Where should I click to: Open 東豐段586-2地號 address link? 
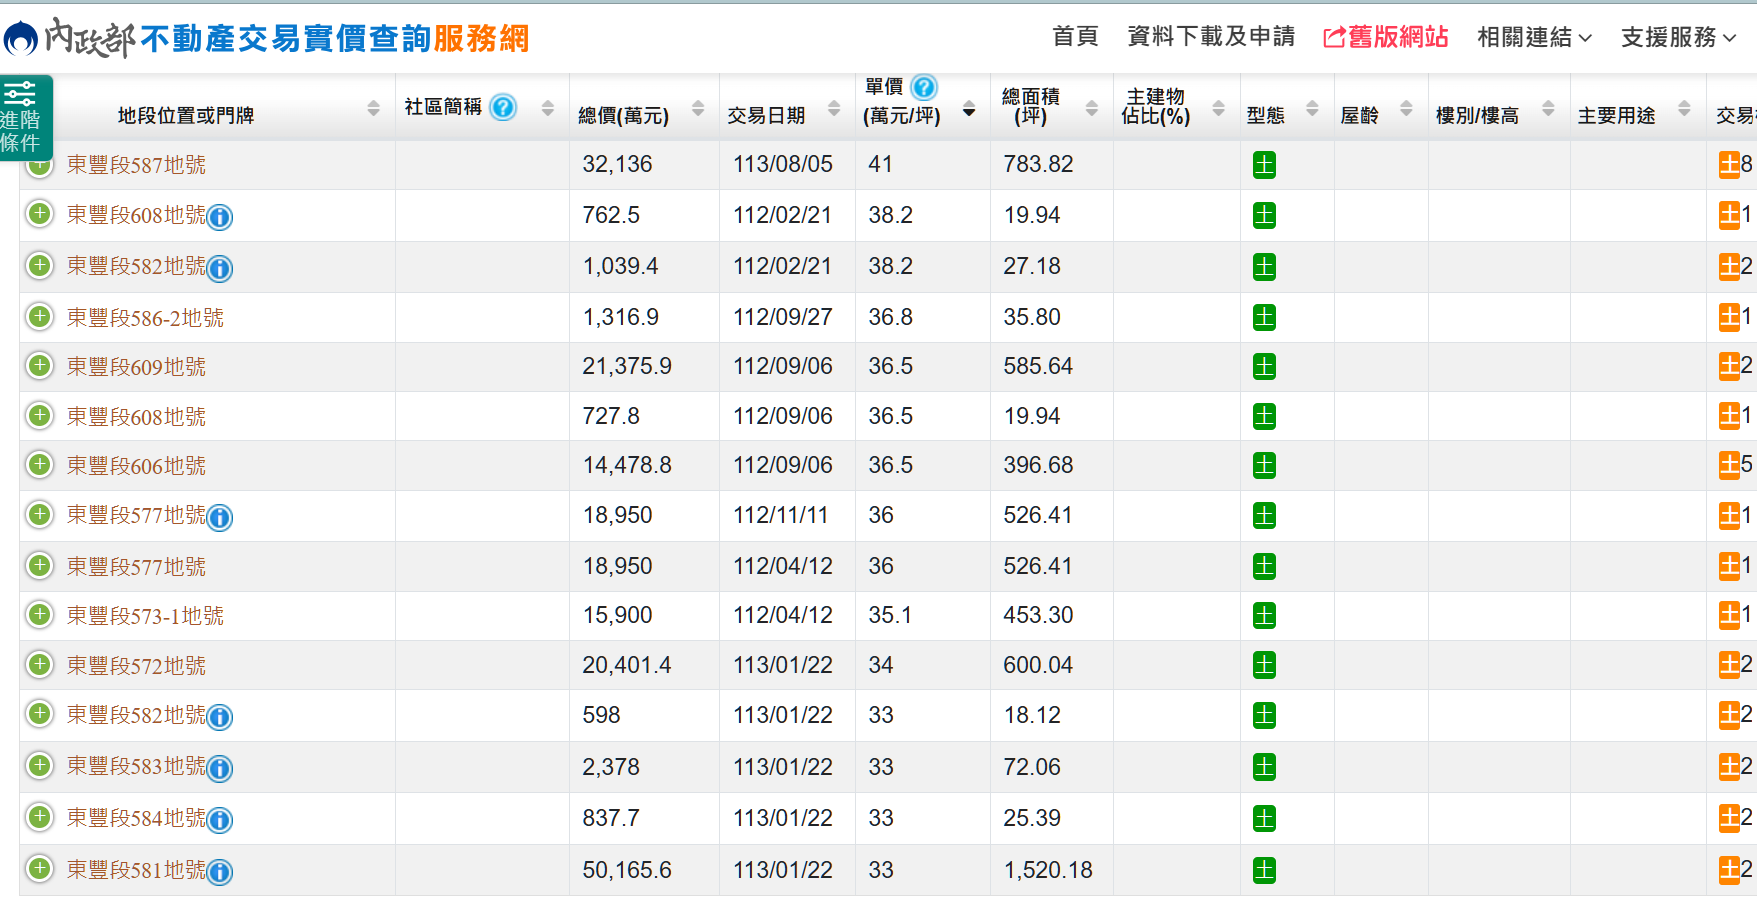tap(145, 318)
